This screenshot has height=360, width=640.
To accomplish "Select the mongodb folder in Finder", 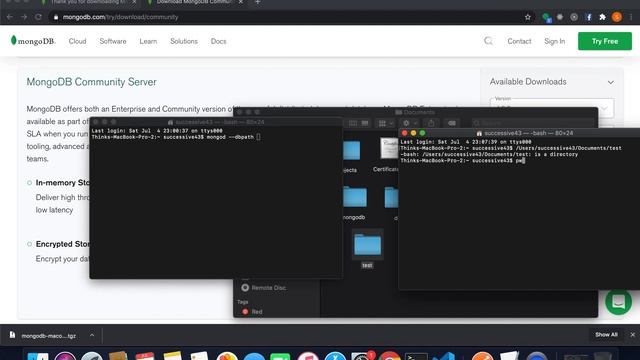I will click(354, 203).
